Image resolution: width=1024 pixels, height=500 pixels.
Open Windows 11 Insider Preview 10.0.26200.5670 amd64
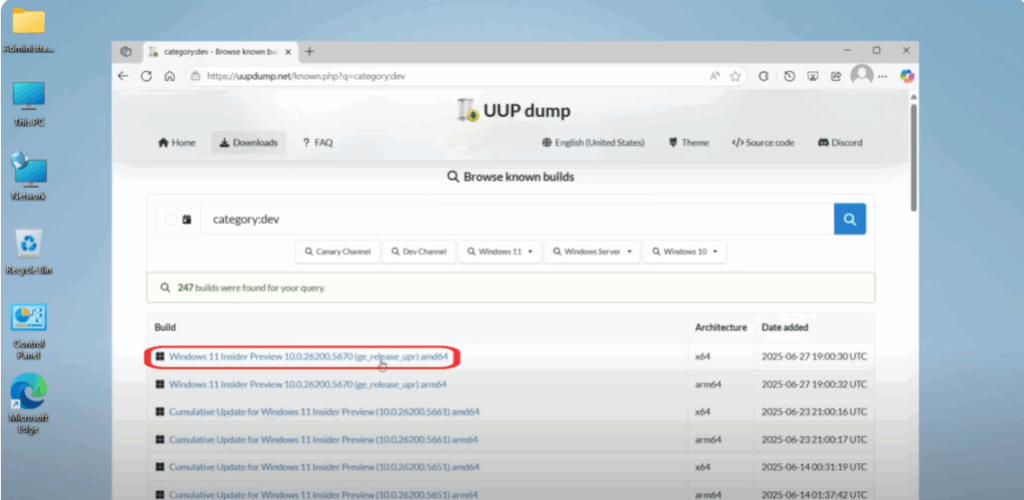(x=308, y=356)
